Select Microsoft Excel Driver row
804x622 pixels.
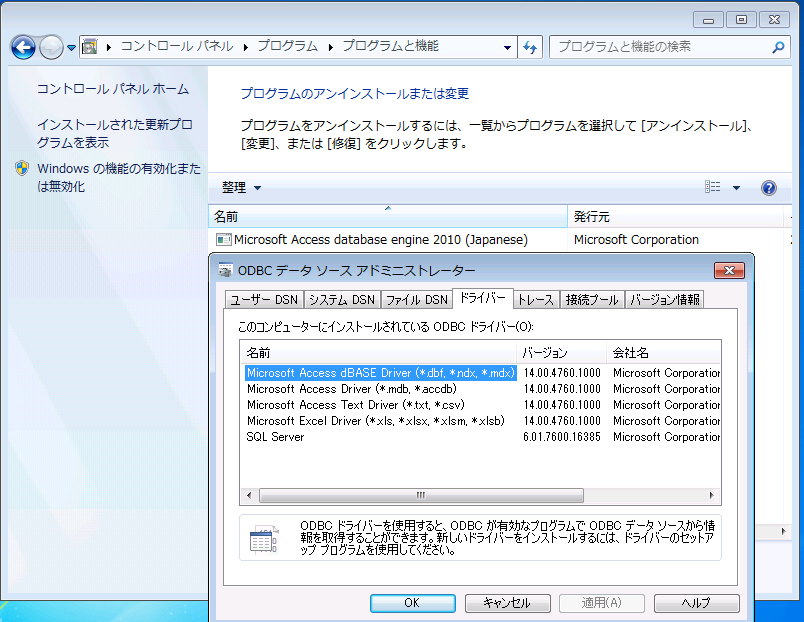(376, 420)
